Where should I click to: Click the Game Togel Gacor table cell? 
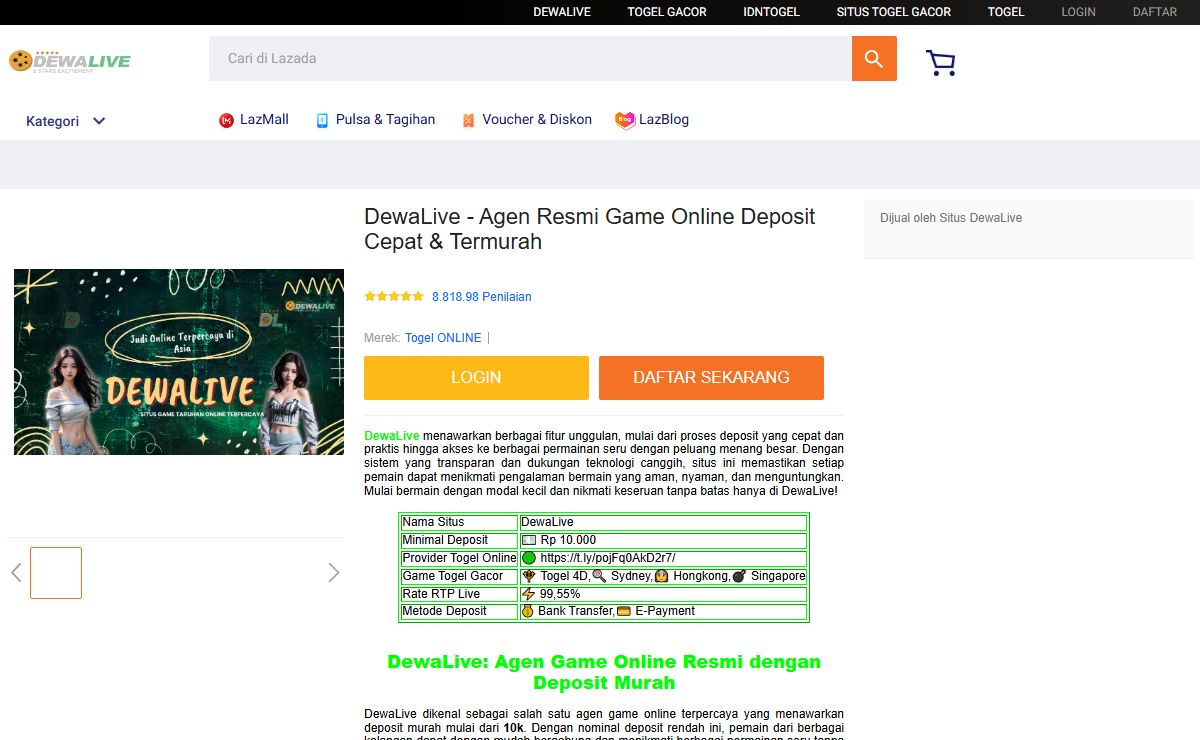[x=459, y=576]
